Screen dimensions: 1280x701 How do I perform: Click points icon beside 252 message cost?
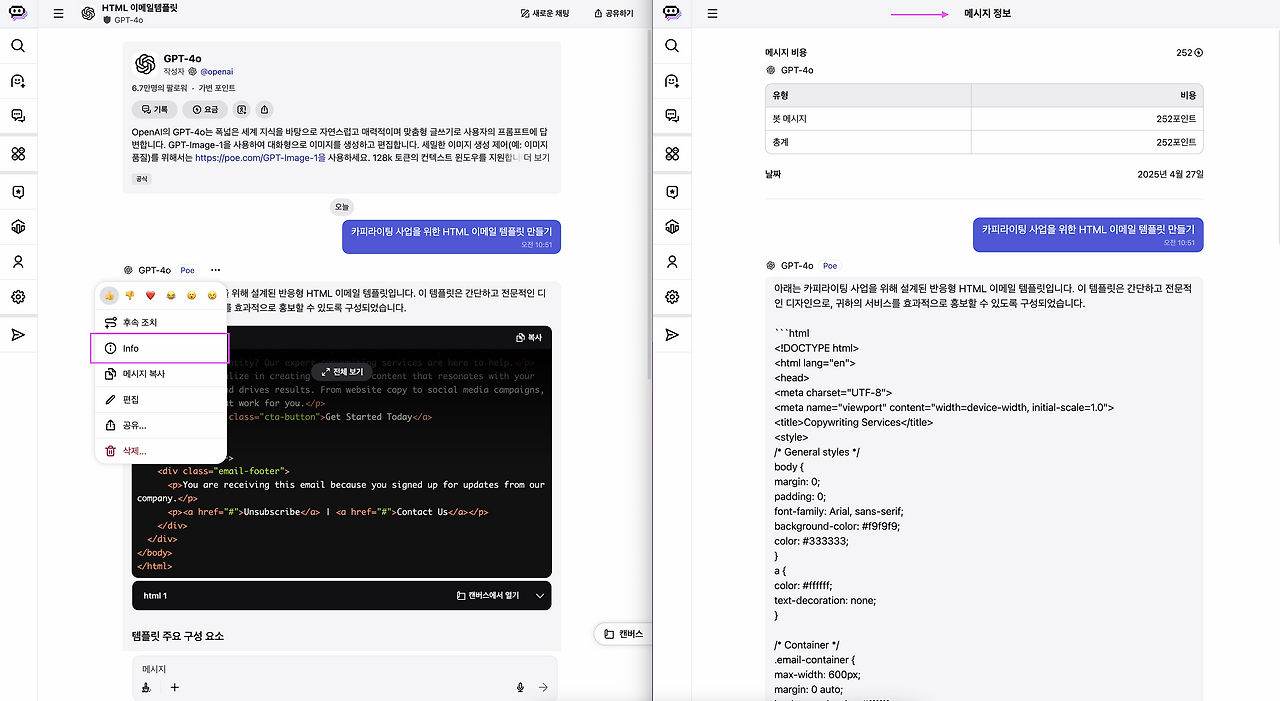coord(1199,53)
